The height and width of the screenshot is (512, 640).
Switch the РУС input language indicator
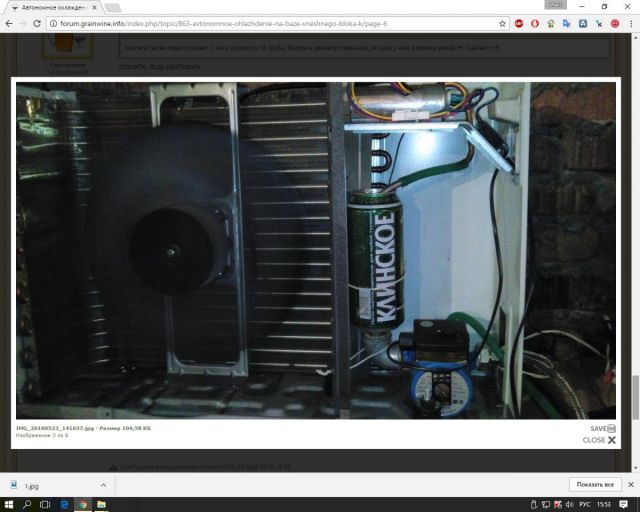point(585,504)
